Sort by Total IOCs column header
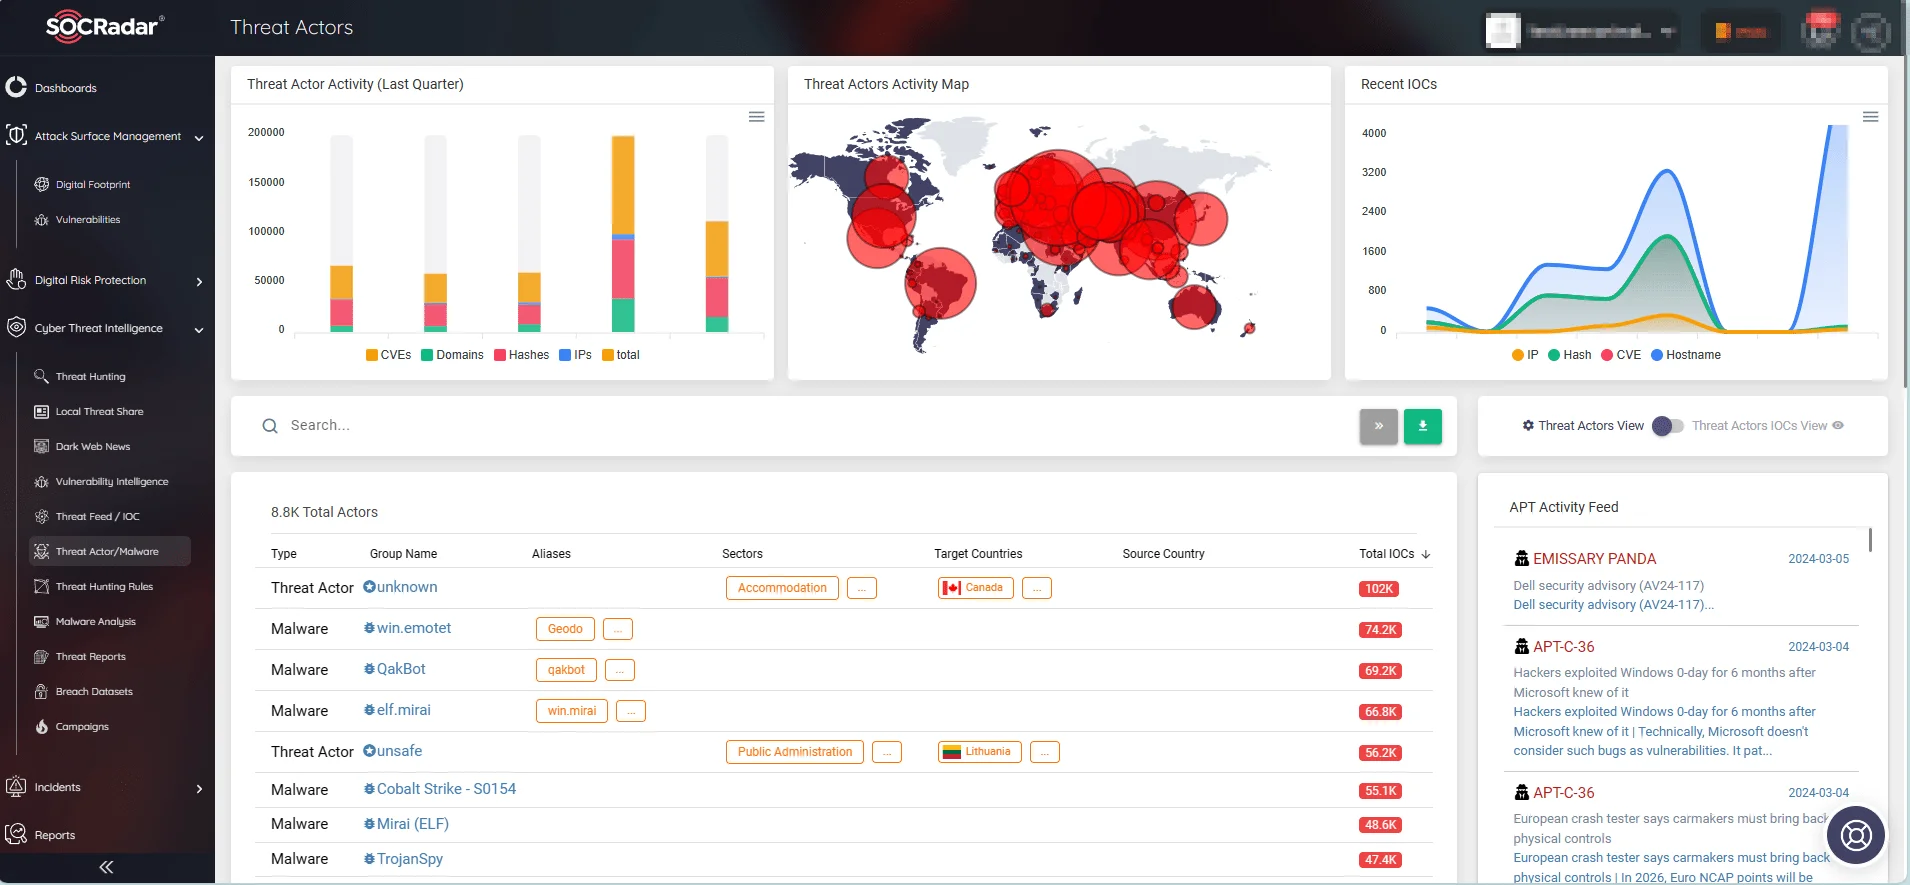 [1394, 554]
